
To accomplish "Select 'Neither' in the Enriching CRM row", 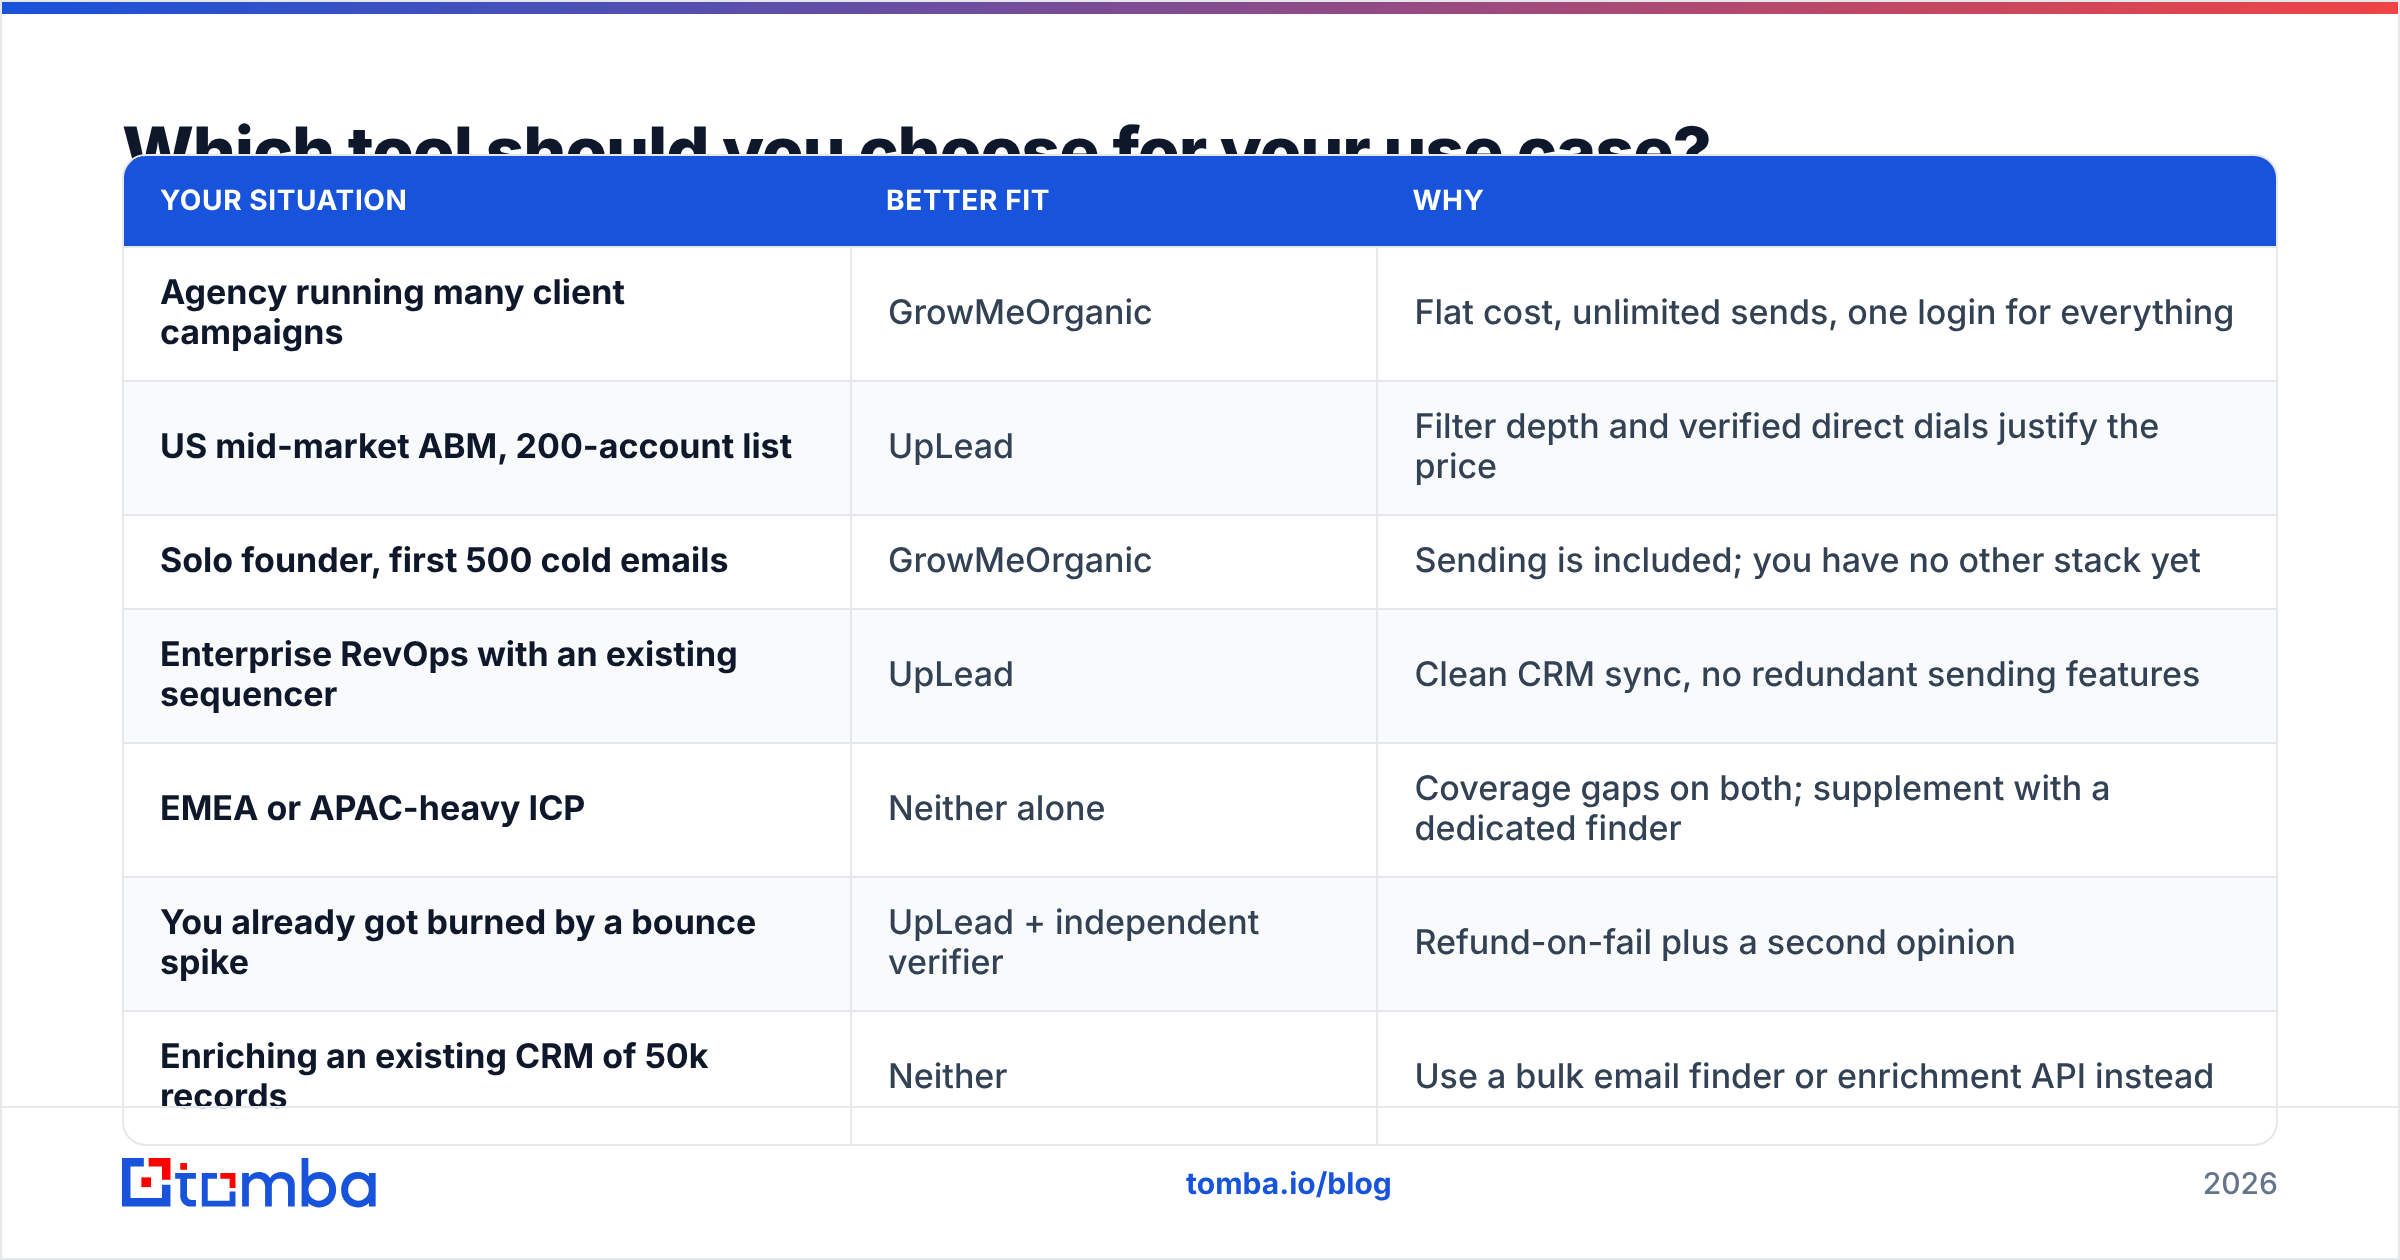I will point(947,1077).
